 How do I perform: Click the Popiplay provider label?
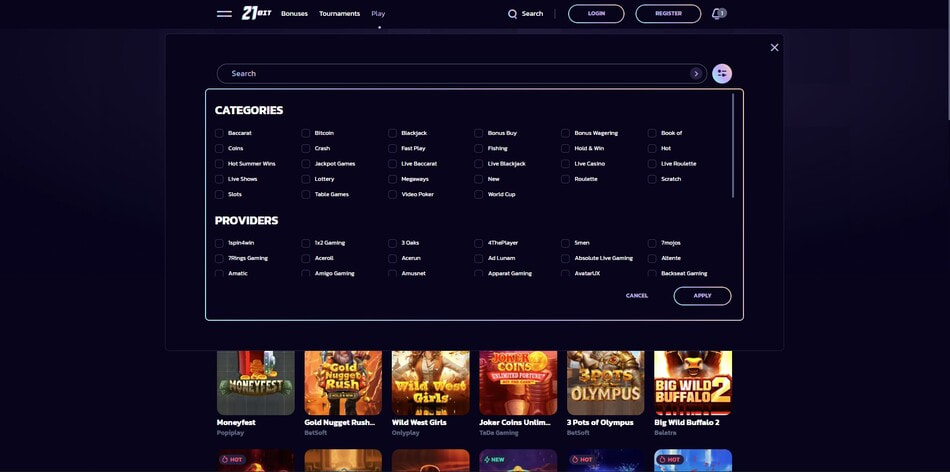point(228,433)
